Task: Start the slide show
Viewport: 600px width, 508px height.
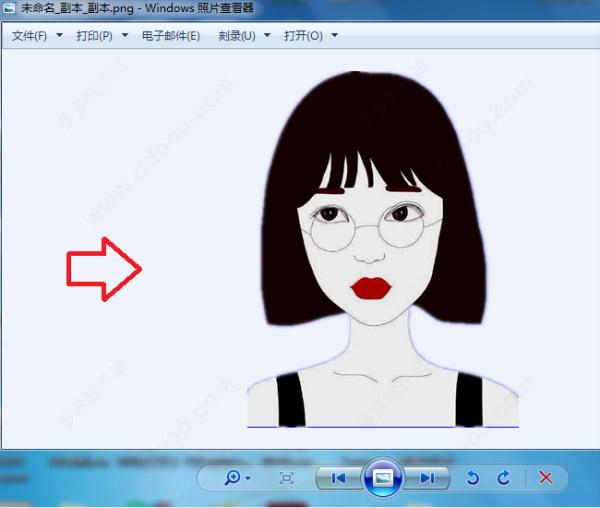Action: [383, 477]
